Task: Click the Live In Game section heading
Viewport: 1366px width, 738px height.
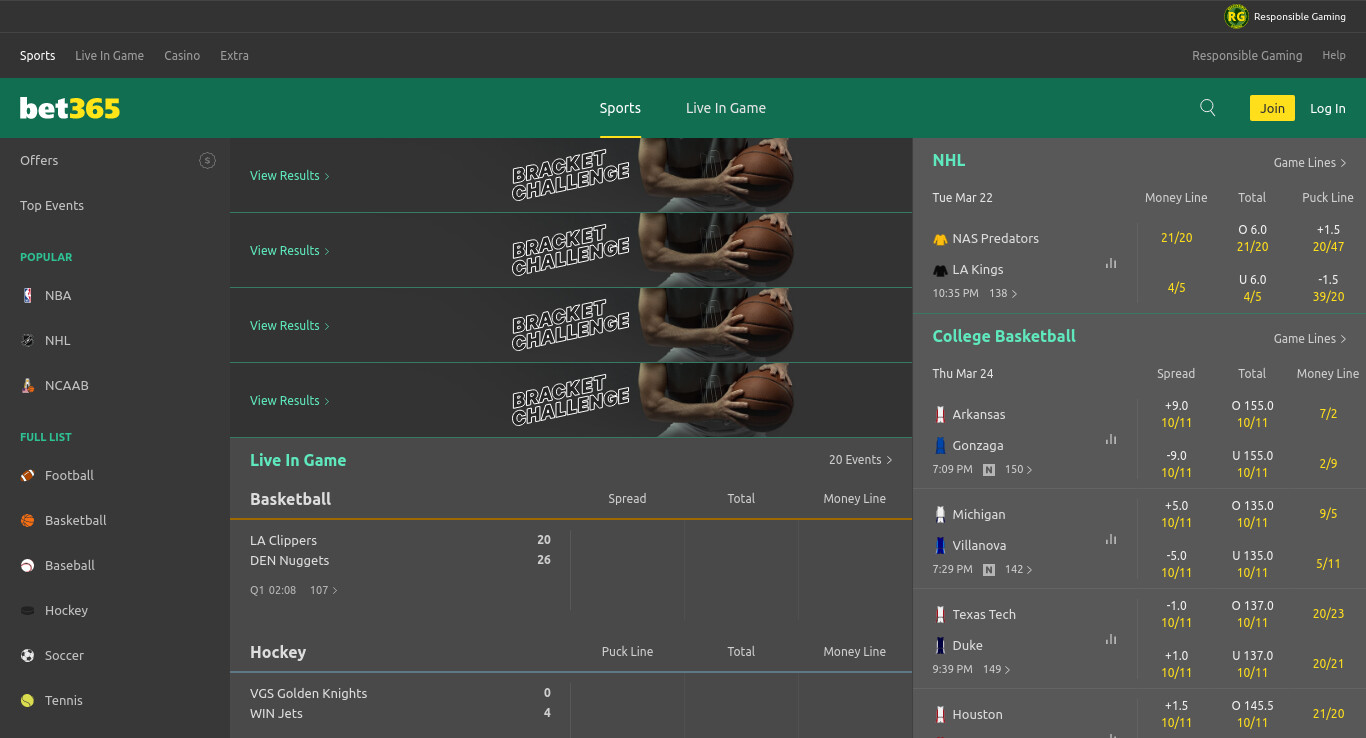Action: [298, 460]
